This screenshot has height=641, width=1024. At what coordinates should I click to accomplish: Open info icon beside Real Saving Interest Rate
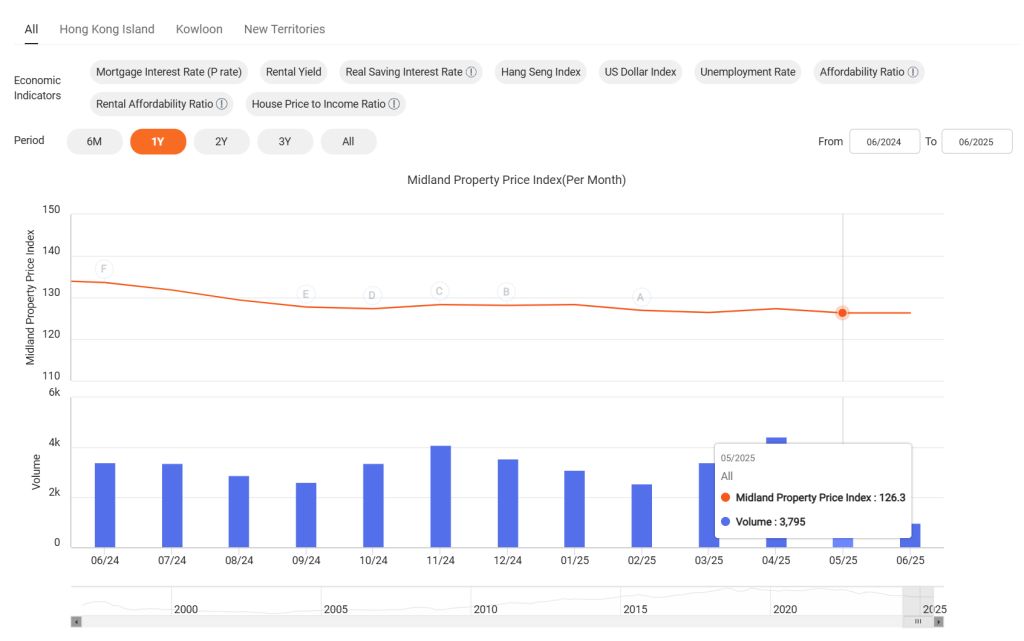pyautogui.click(x=471, y=72)
